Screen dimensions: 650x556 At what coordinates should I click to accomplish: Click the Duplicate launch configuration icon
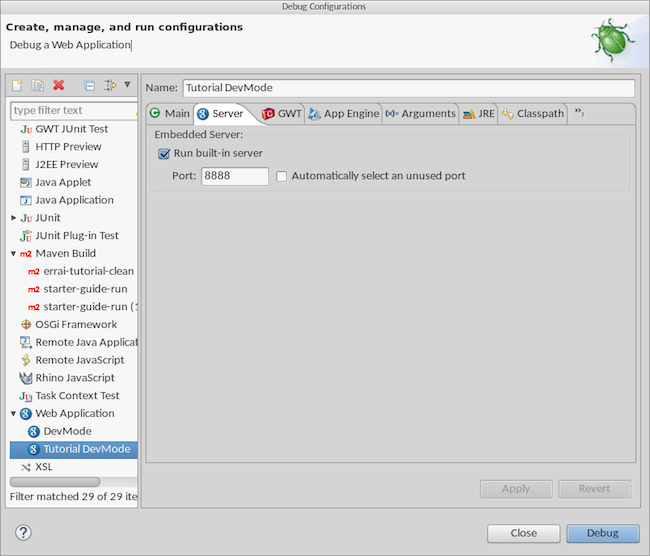38,85
